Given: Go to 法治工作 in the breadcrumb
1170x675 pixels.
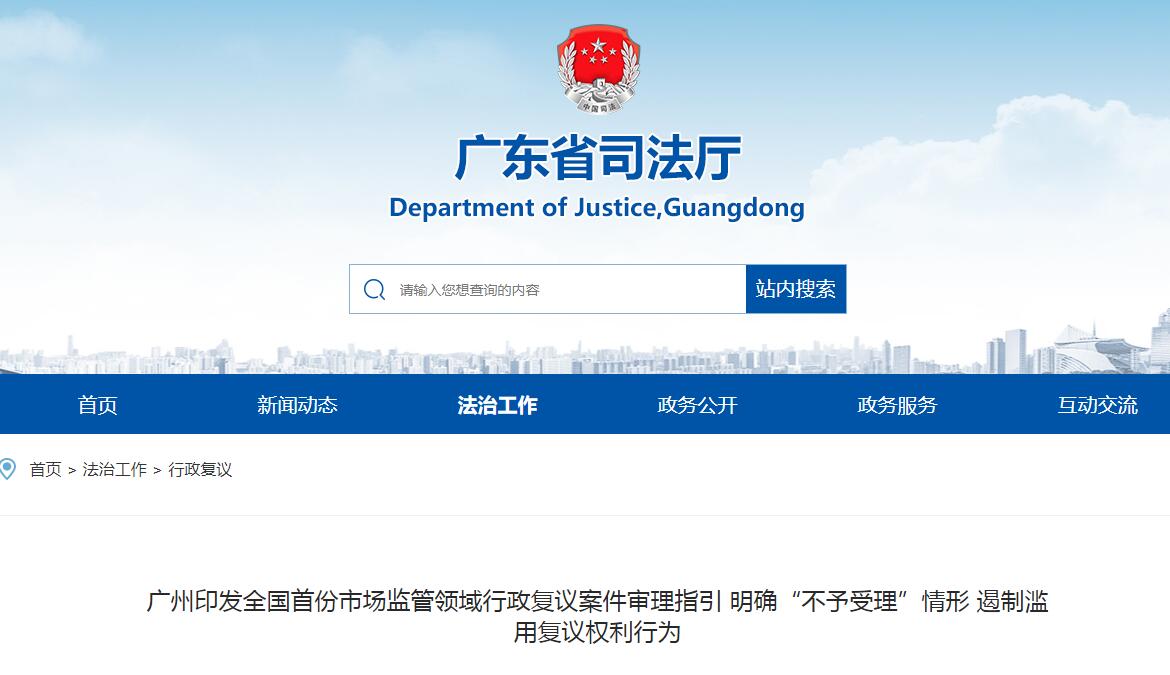Looking at the screenshot, I should click(x=115, y=470).
